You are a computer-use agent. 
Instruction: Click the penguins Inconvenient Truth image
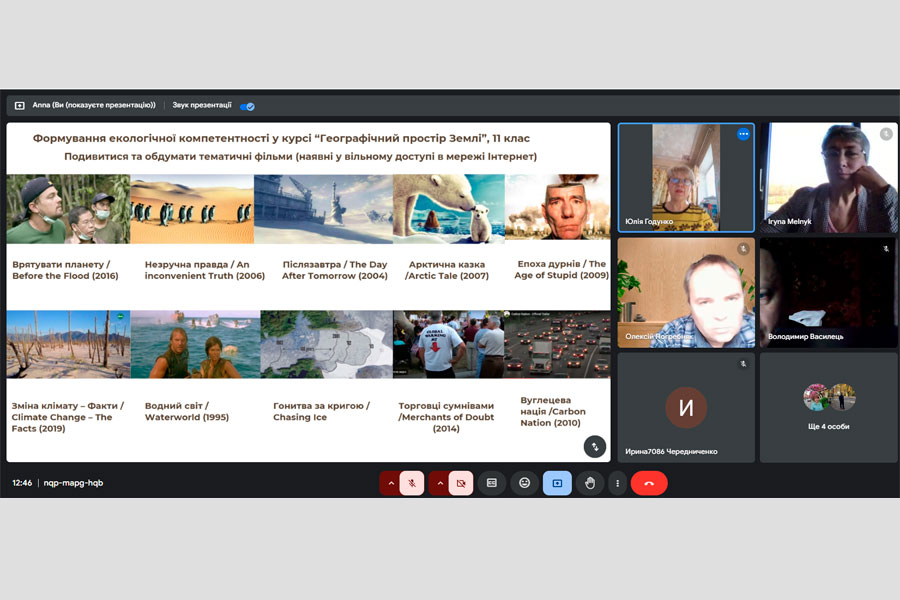[x=192, y=209]
